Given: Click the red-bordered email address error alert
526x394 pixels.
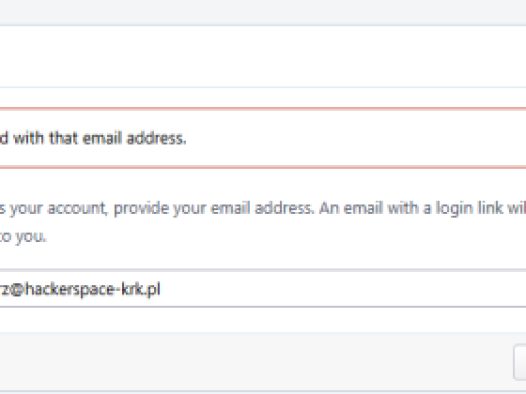Looking at the screenshot, I should [x=263, y=138].
